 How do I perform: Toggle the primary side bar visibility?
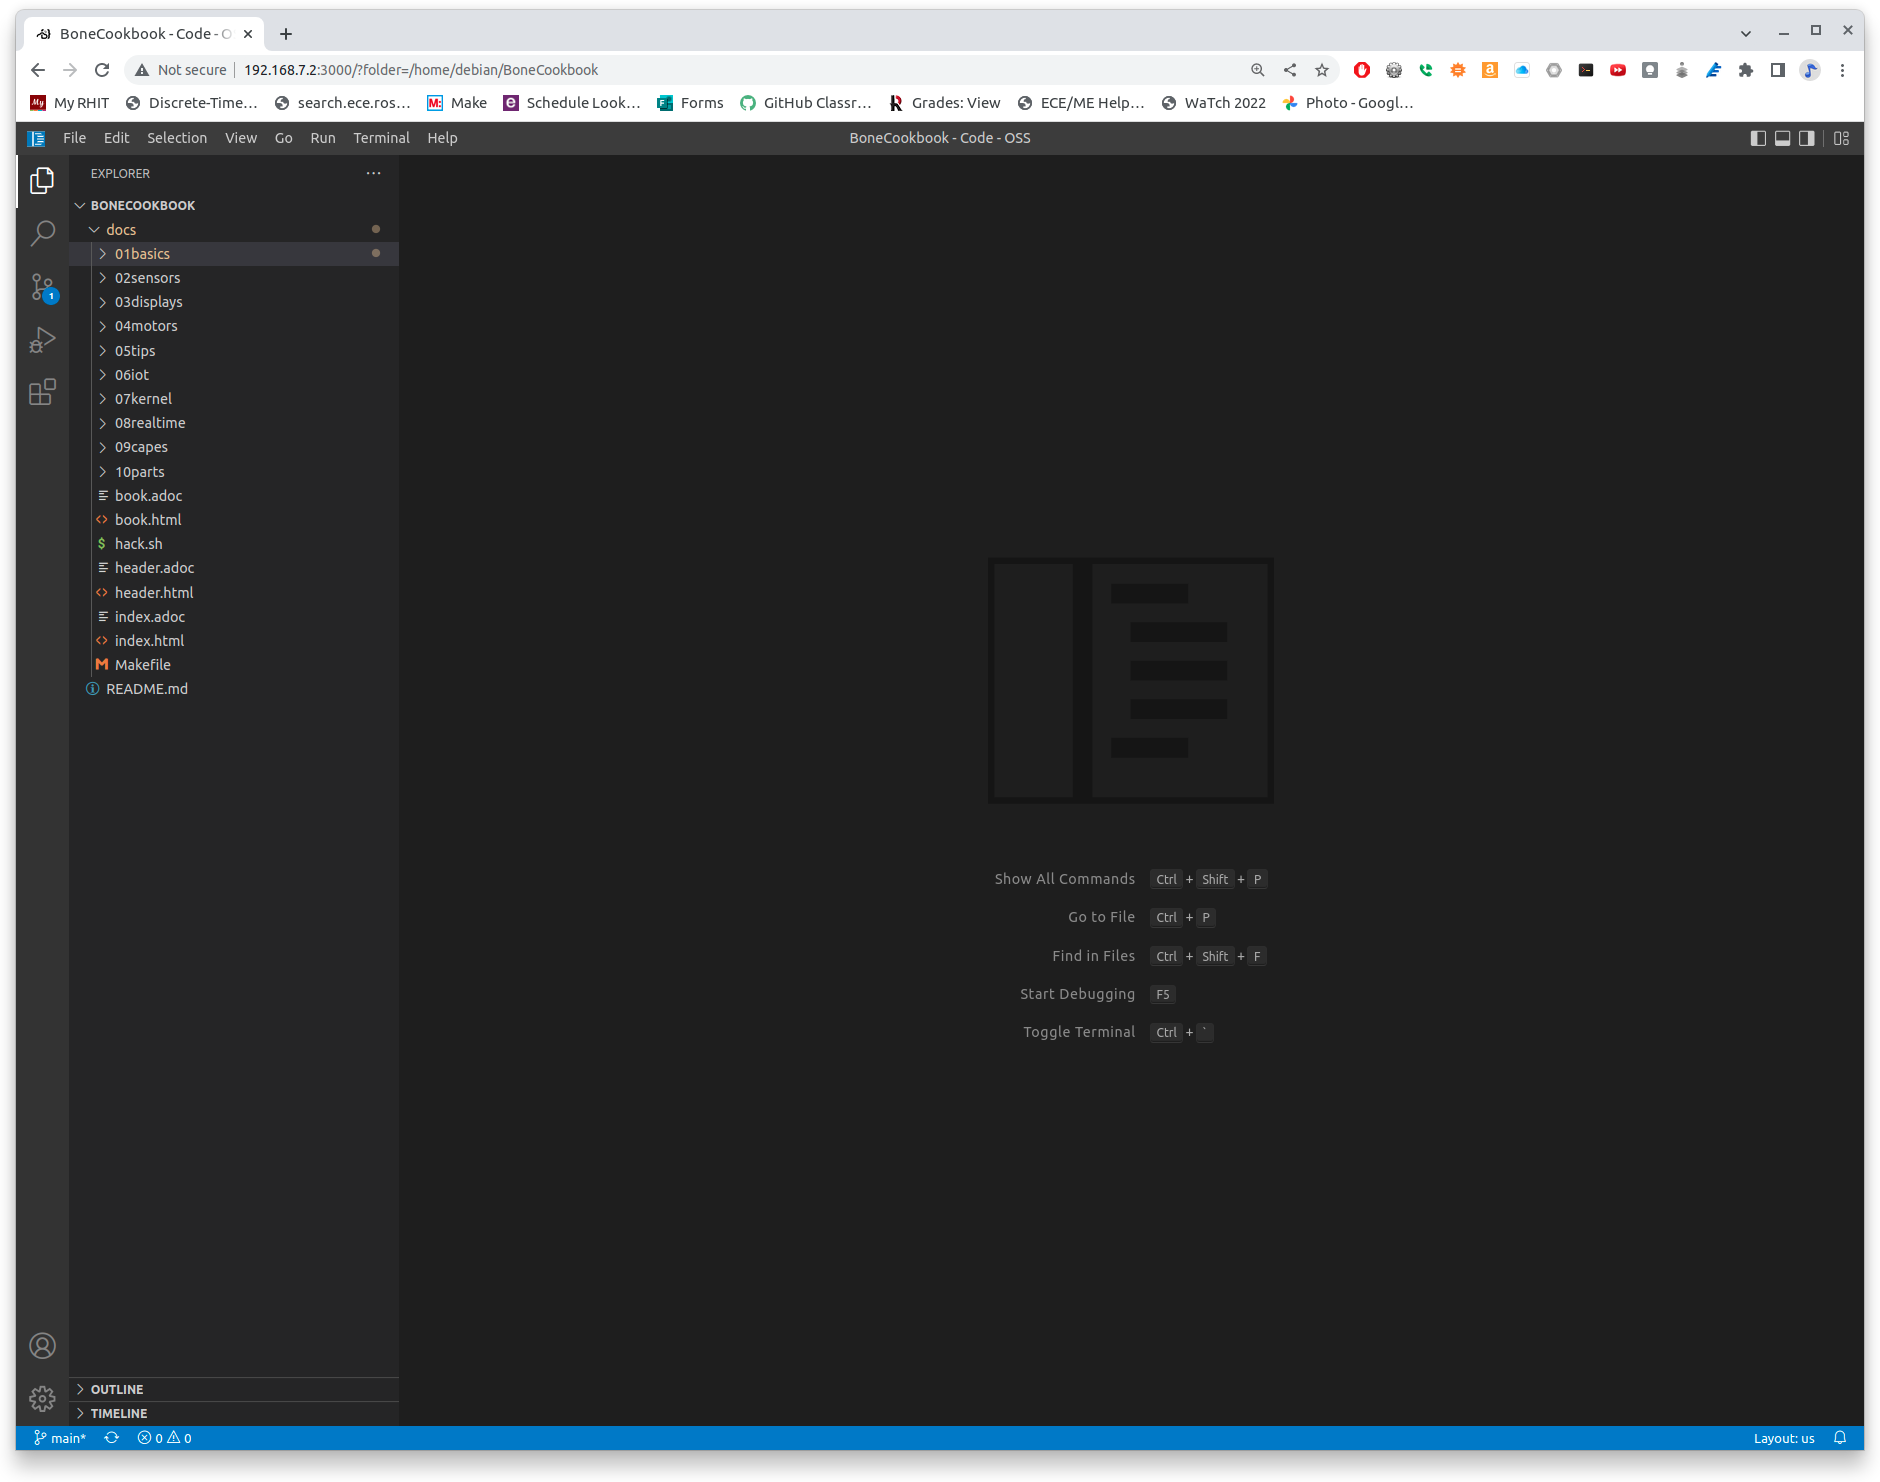1758,138
